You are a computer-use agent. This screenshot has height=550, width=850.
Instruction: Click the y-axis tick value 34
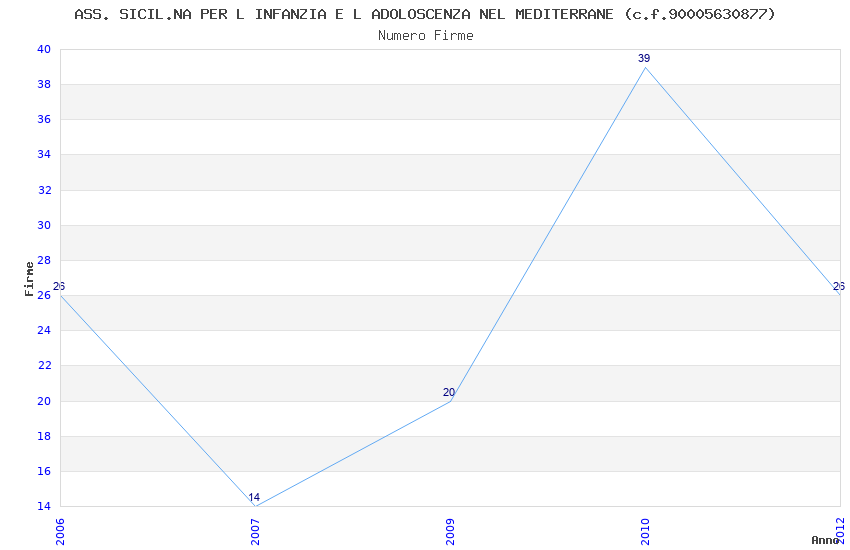(44, 154)
